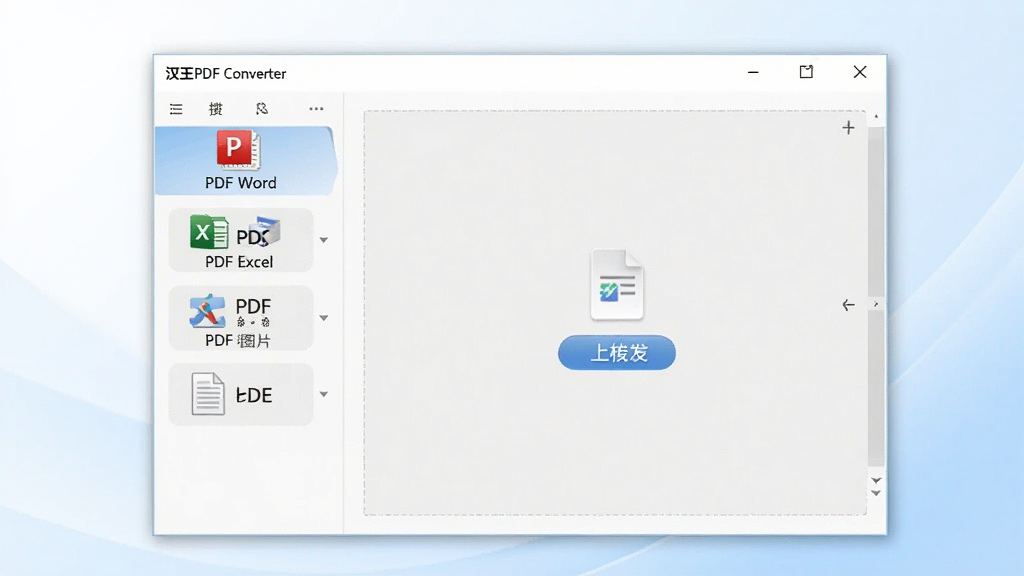The image size is (1024, 576).
Task: Select the PDF Excel conversion option
Action: (240, 240)
